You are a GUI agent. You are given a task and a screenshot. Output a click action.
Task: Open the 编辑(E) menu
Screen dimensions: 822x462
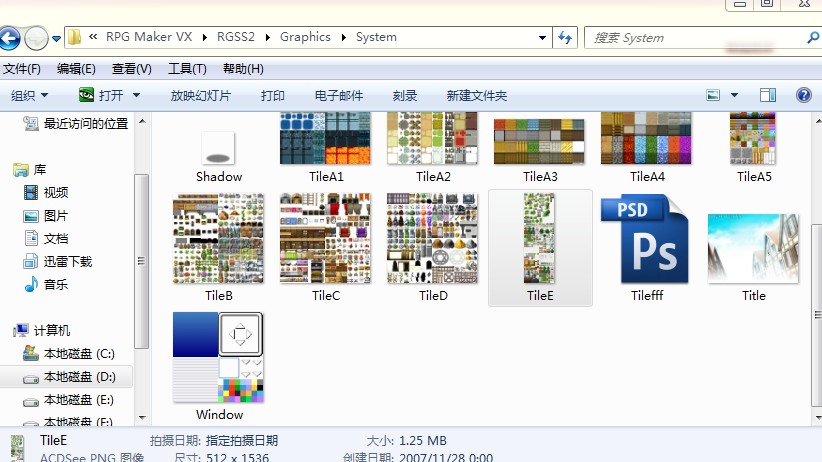[x=76, y=69]
